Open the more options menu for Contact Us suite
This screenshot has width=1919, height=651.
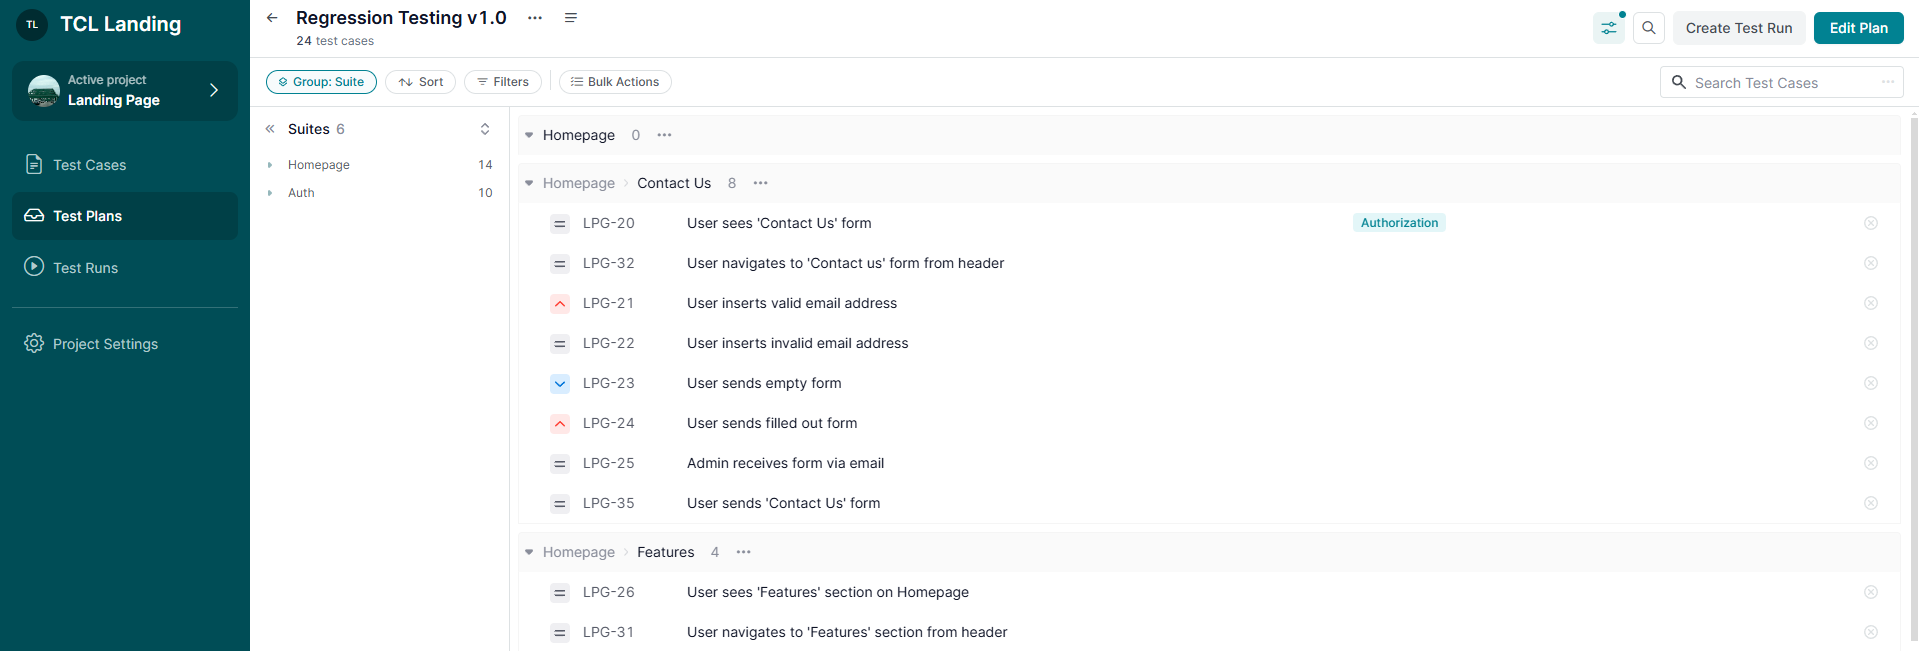point(761,183)
